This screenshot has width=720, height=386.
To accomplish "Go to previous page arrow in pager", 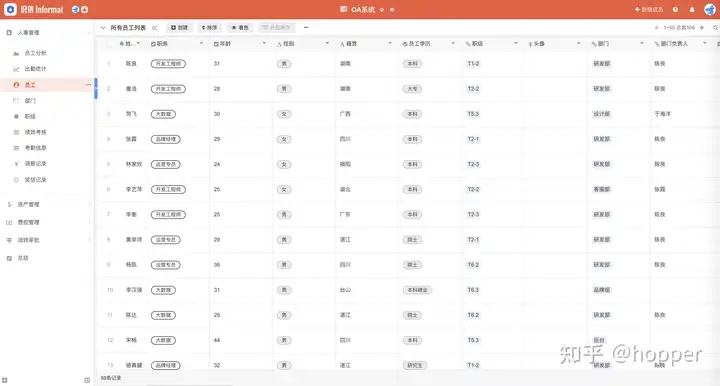I will [657, 28].
